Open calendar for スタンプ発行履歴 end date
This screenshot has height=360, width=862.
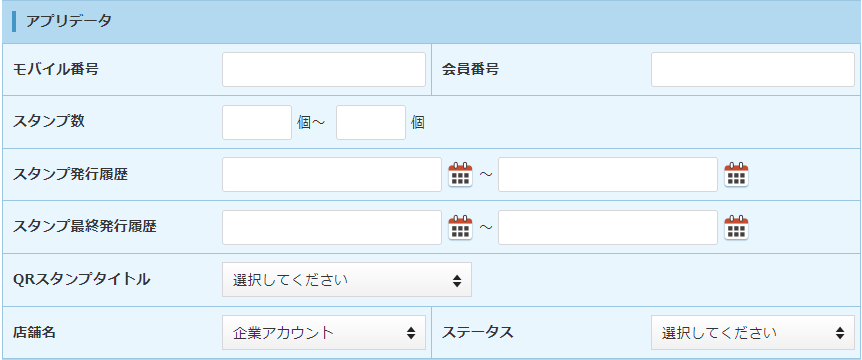point(737,175)
